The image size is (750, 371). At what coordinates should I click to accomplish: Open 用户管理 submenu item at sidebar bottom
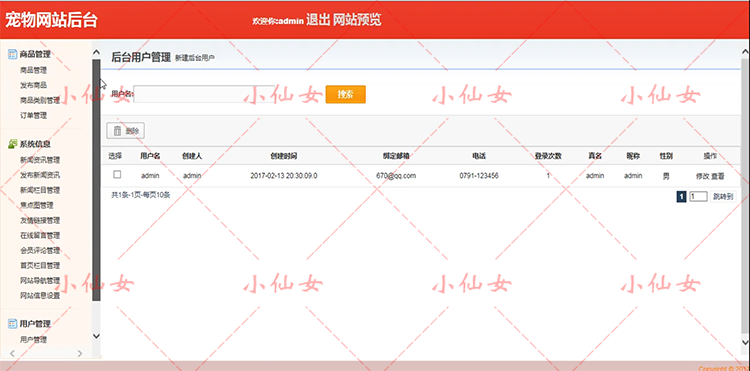point(33,340)
